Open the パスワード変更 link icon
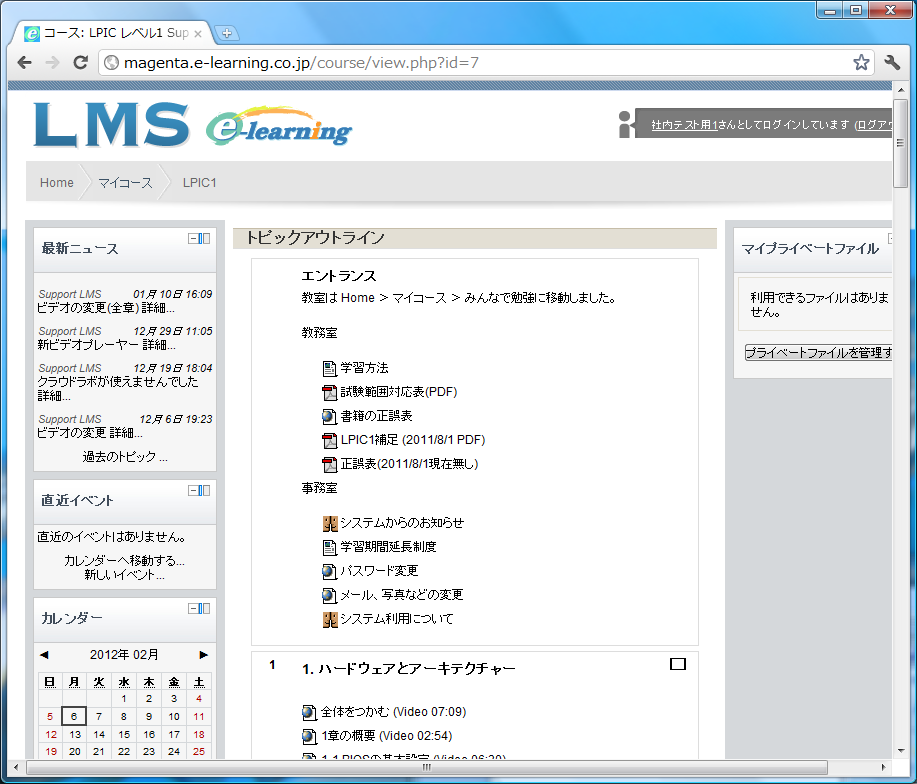The width and height of the screenshot is (917, 784). (329, 571)
